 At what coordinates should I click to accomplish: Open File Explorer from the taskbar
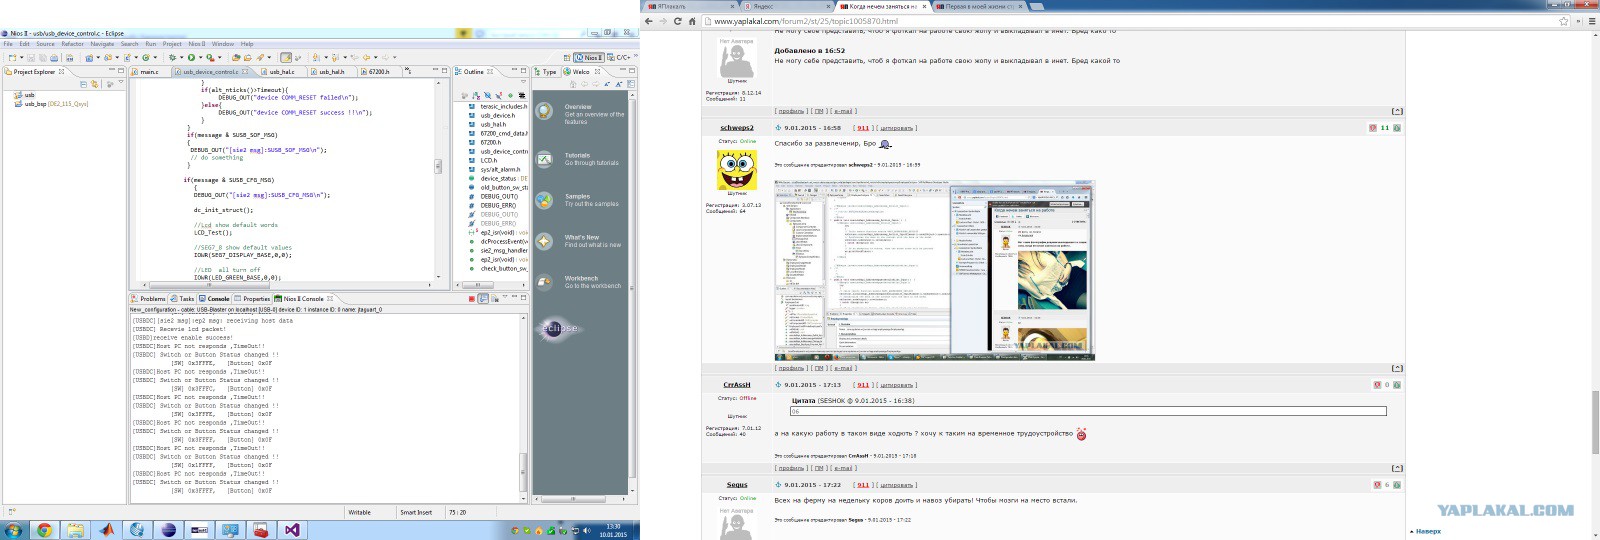[x=75, y=530]
